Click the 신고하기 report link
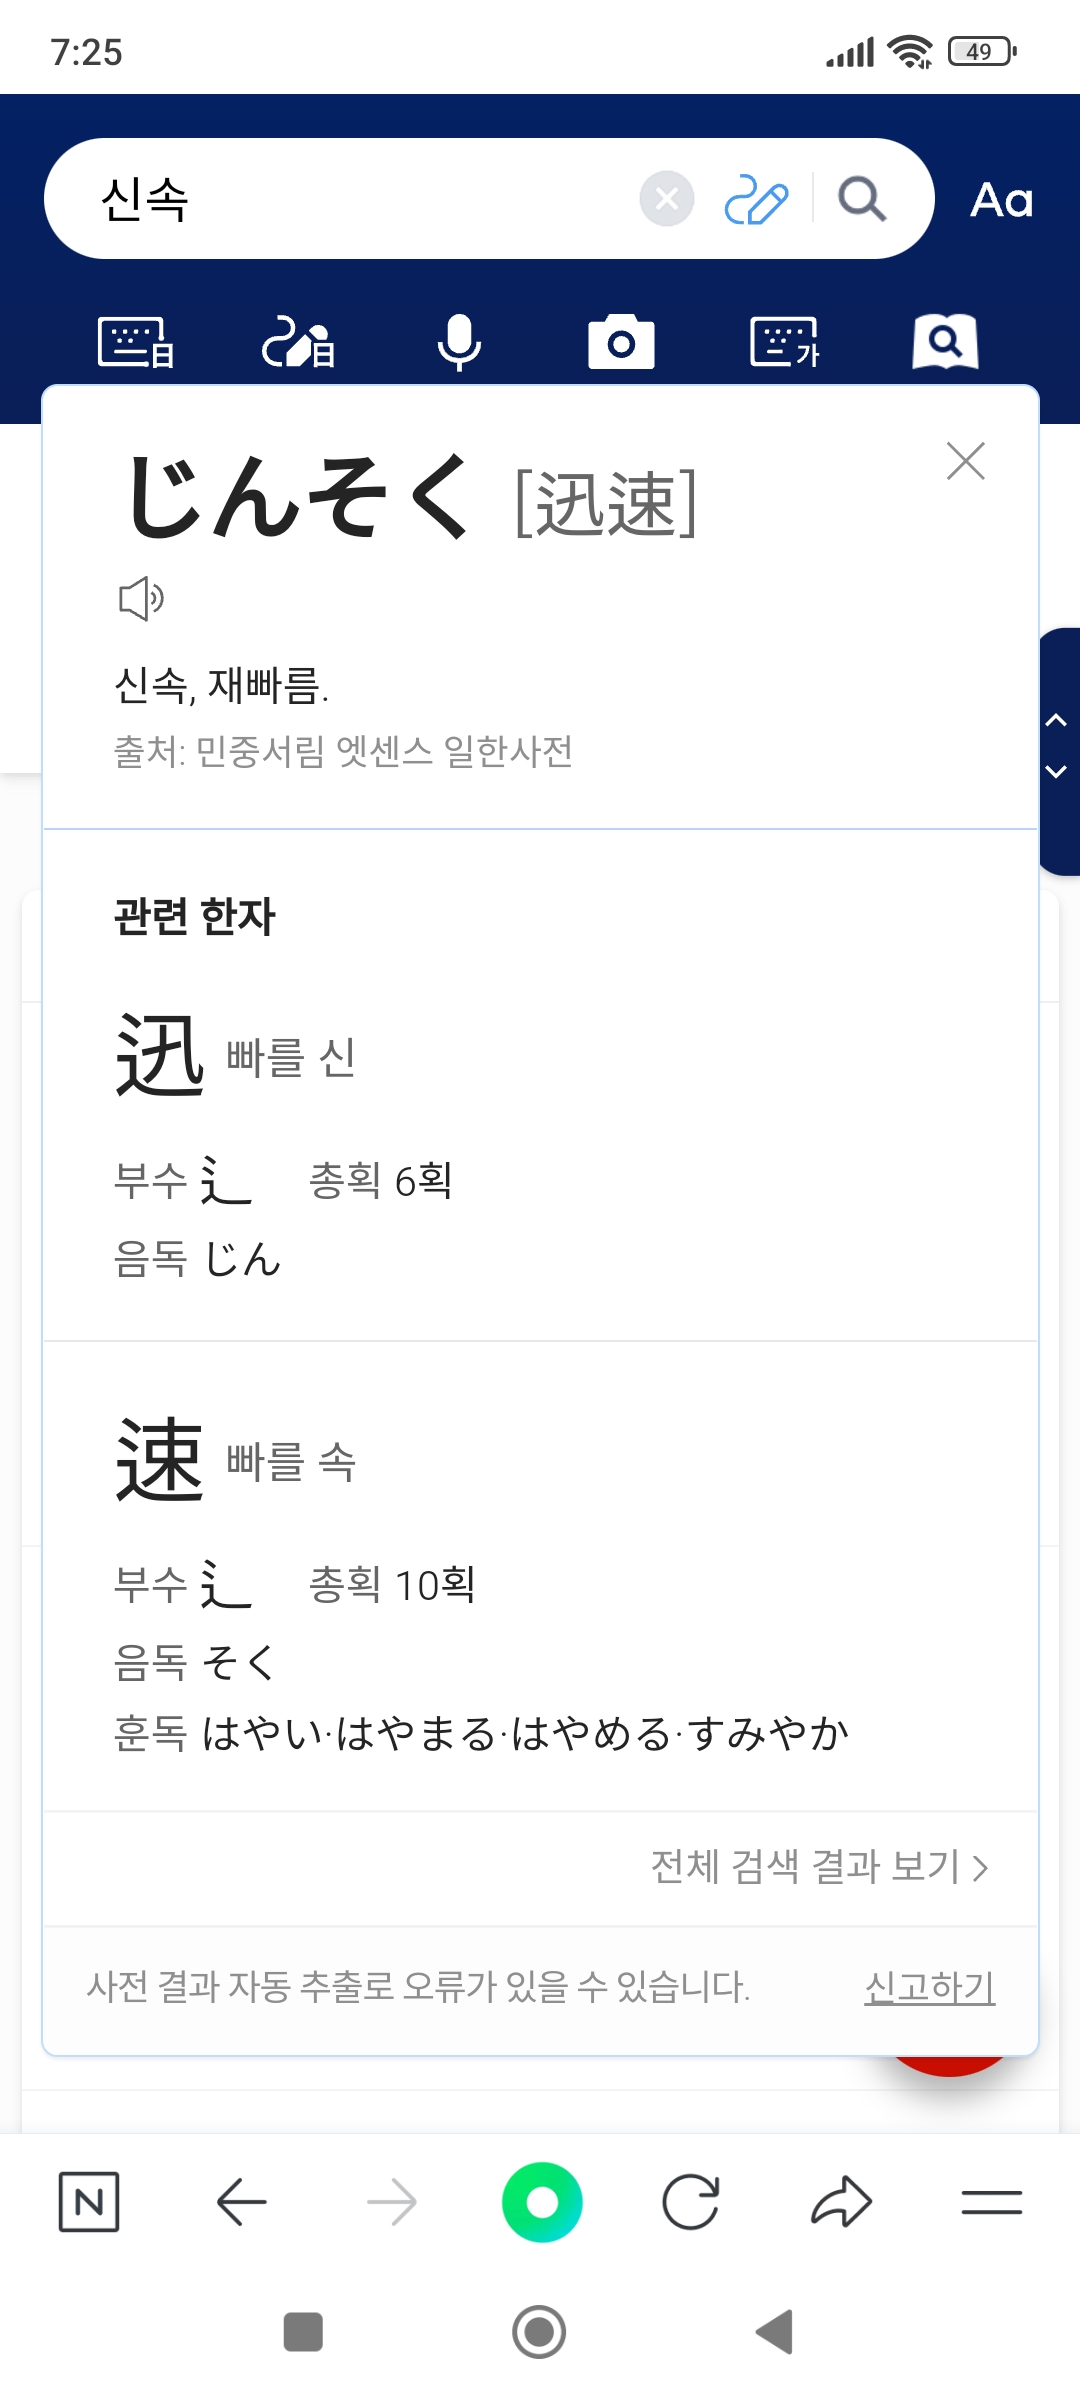The image size is (1080, 2400). click(x=929, y=1986)
